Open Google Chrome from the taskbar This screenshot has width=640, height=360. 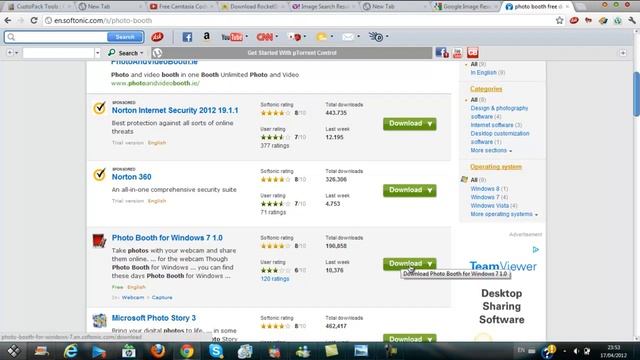pos(187,351)
